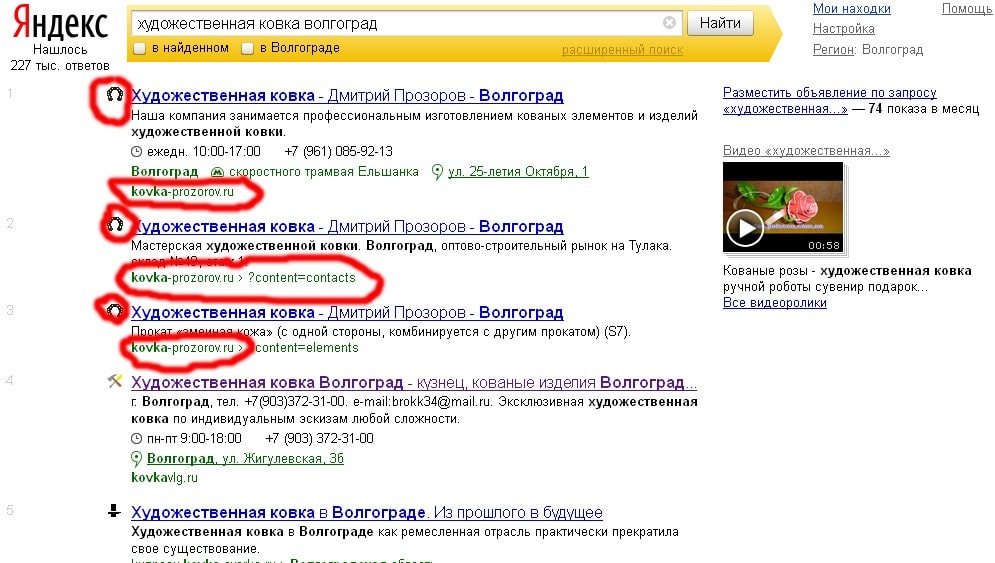Open the Помощь link
This screenshot has width=995, height=563.
(967, 8)
